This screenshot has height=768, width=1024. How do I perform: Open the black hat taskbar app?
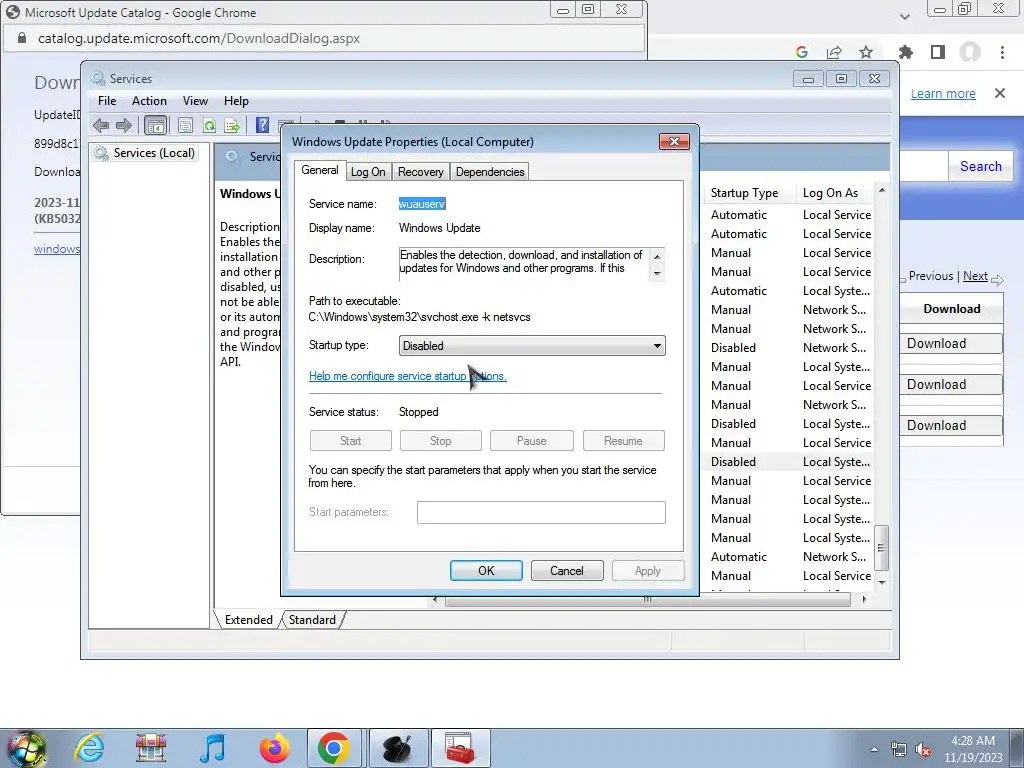point(397,748)
